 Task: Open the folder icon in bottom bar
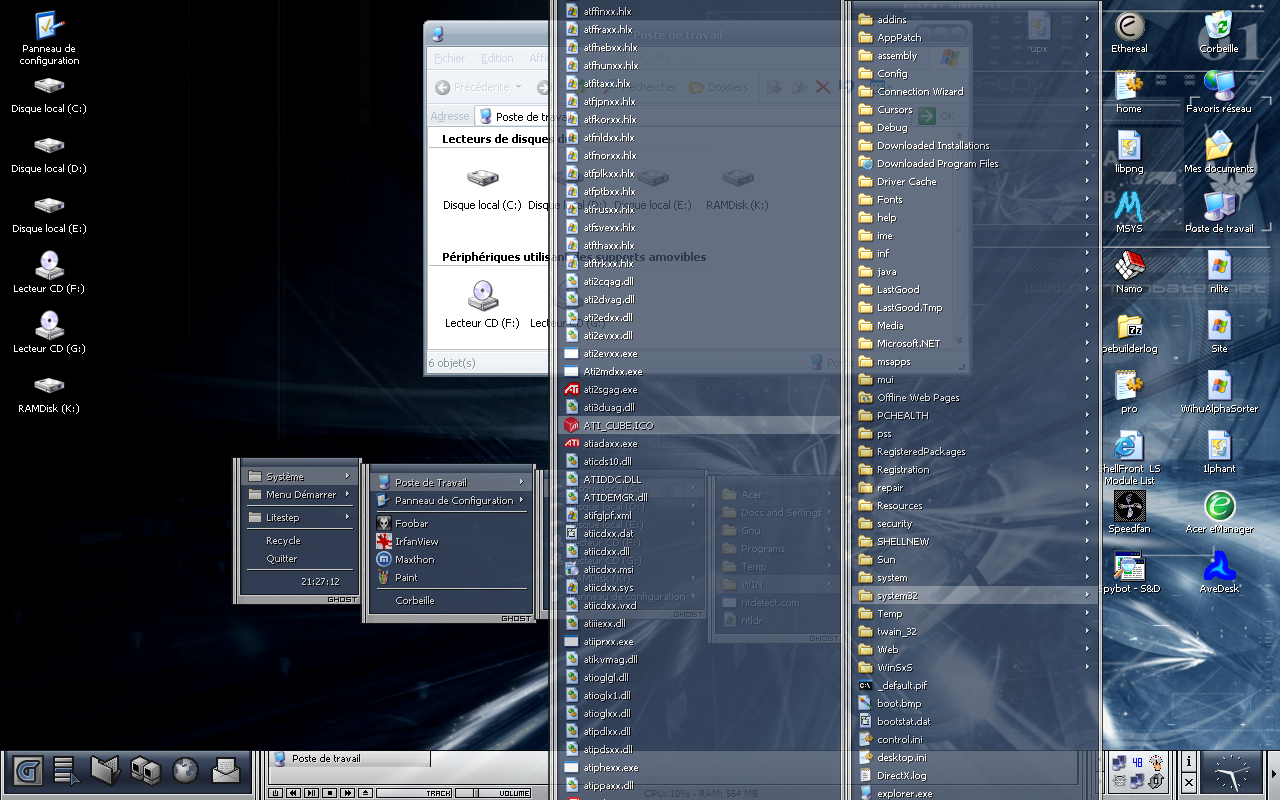tap(105, 770)
